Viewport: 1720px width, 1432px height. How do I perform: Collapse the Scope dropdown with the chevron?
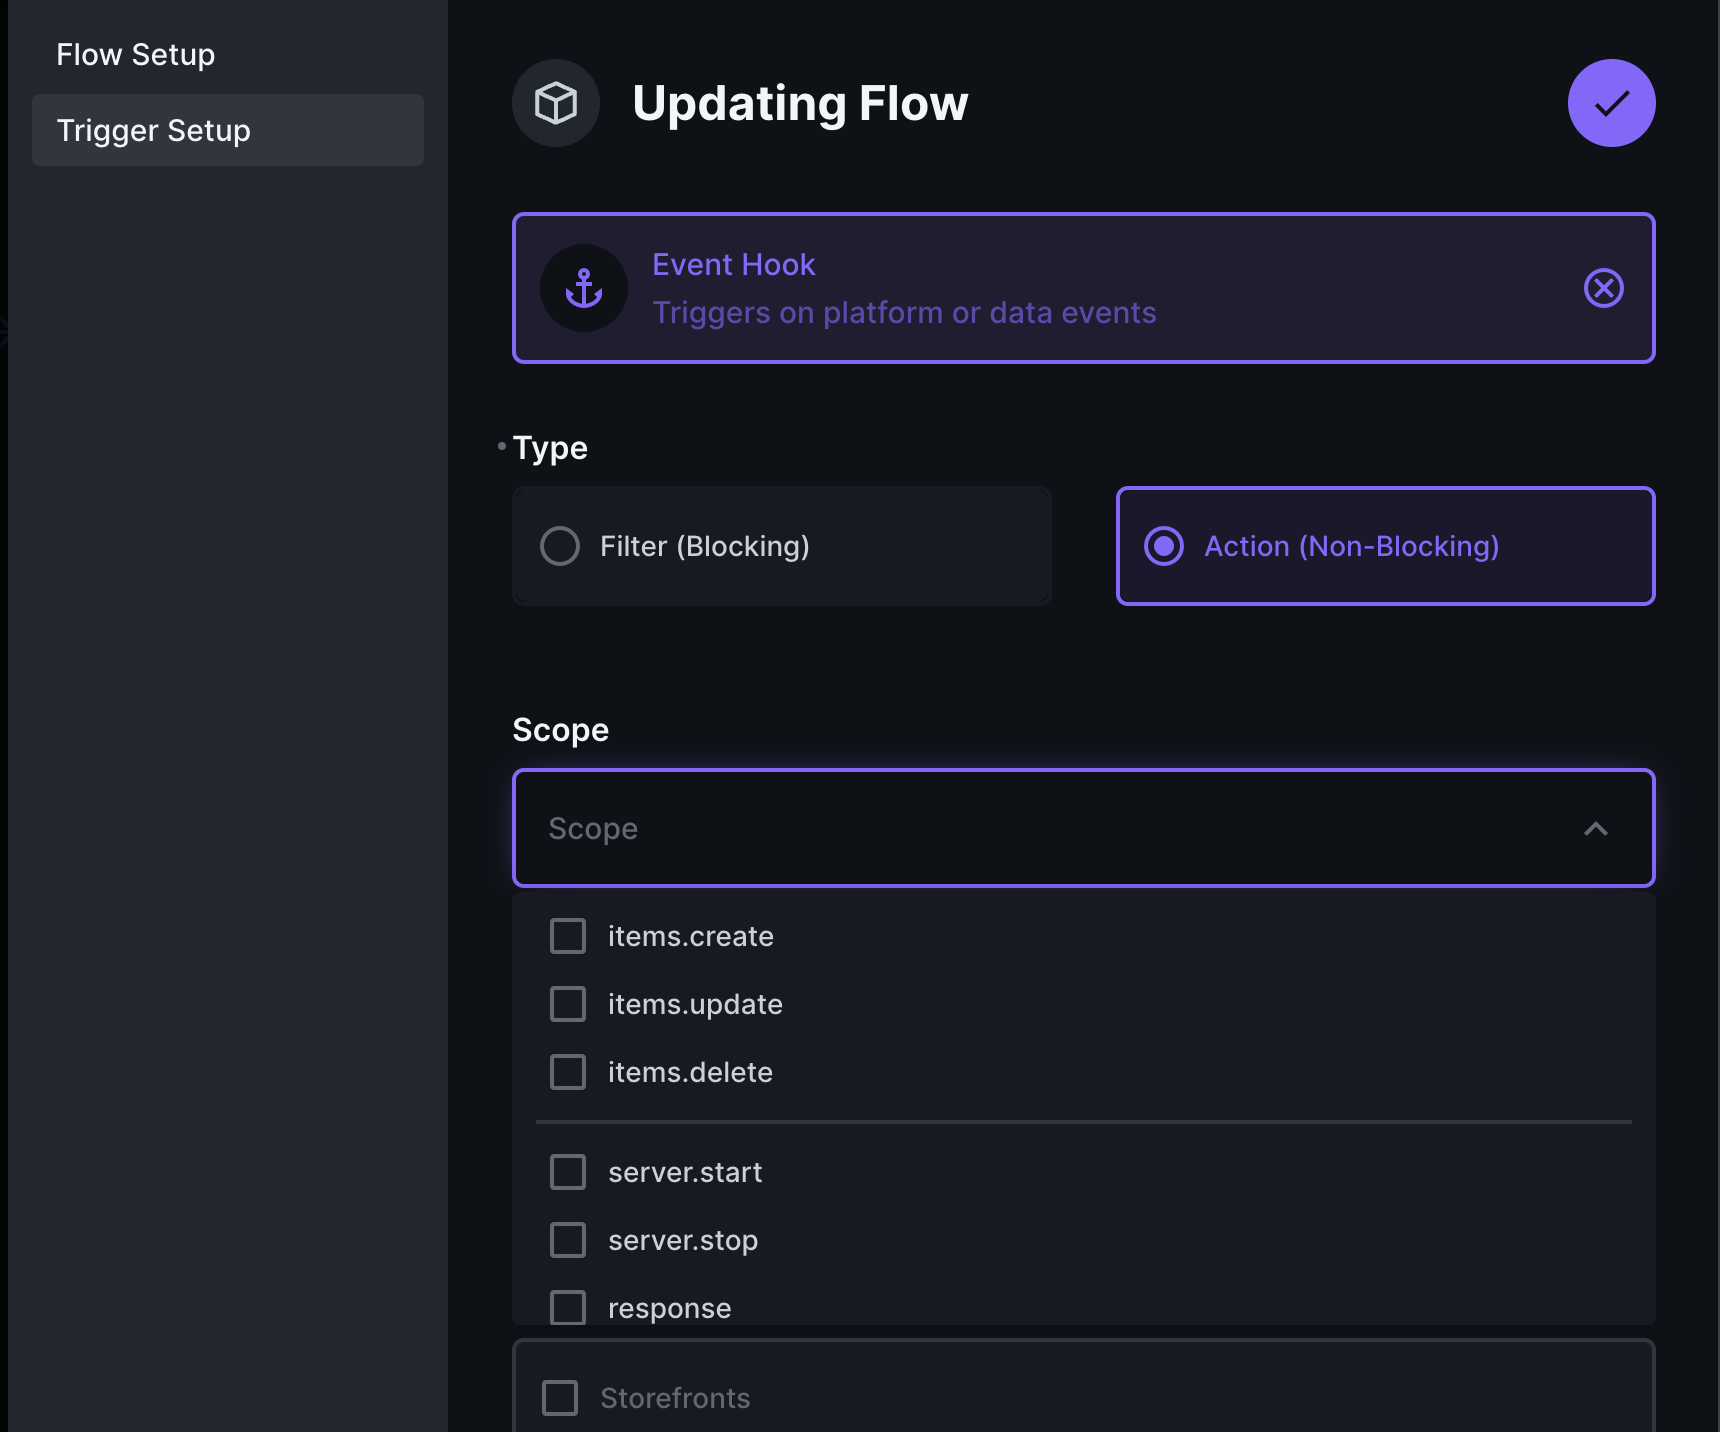(1596, 828)
